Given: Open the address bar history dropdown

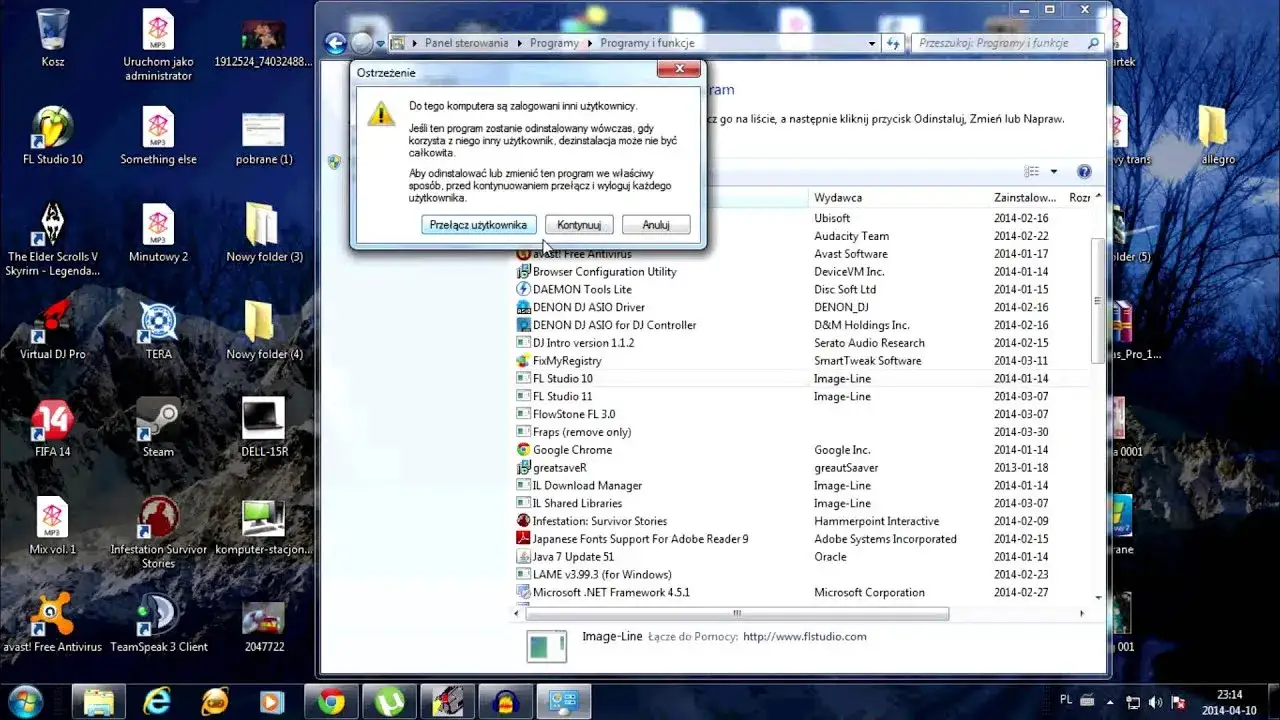Looking at the screenshot, I should pos(872,44).
